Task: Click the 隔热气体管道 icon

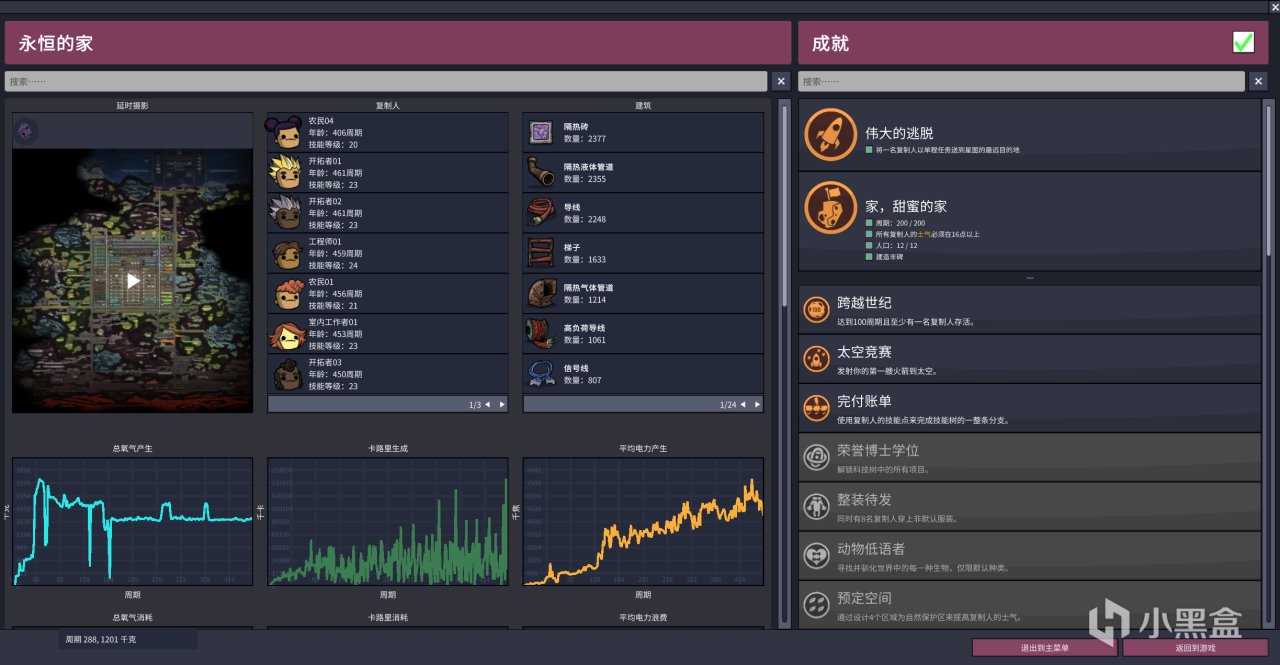Action: pyautogui.click(x=541, y=293)
